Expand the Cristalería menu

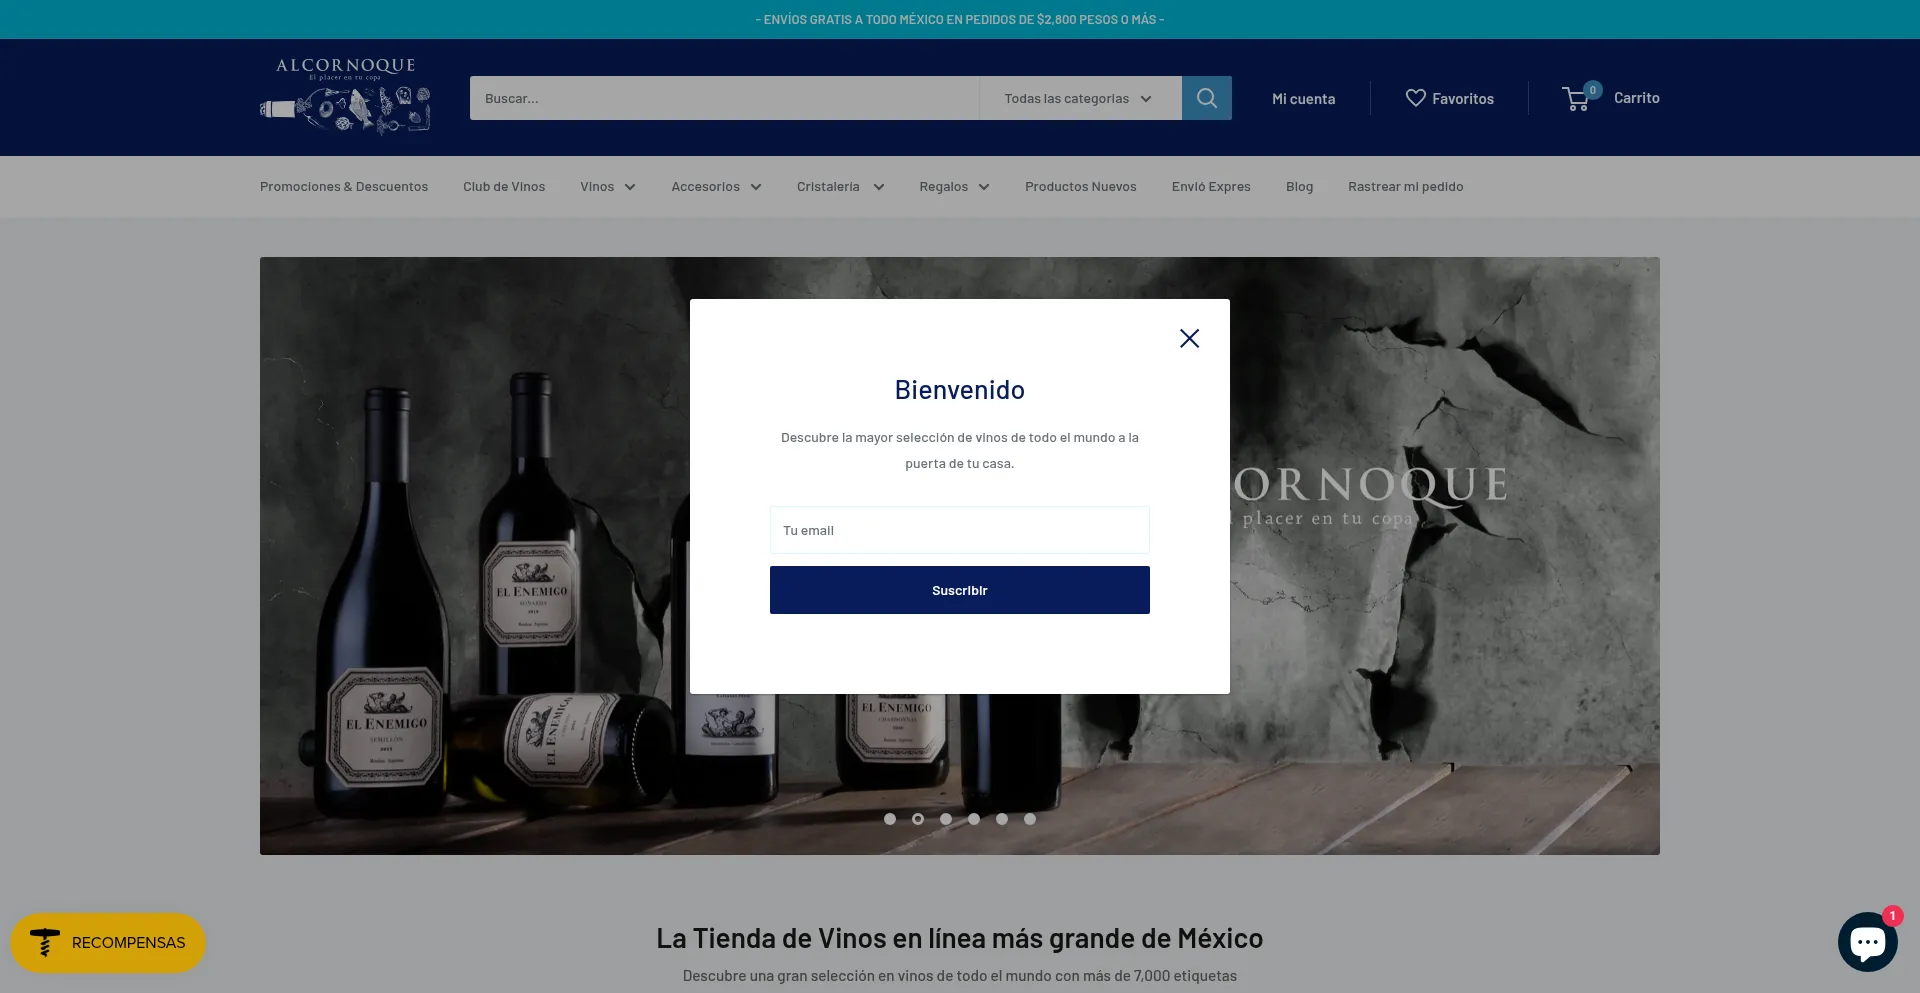[x=840, y=187]
